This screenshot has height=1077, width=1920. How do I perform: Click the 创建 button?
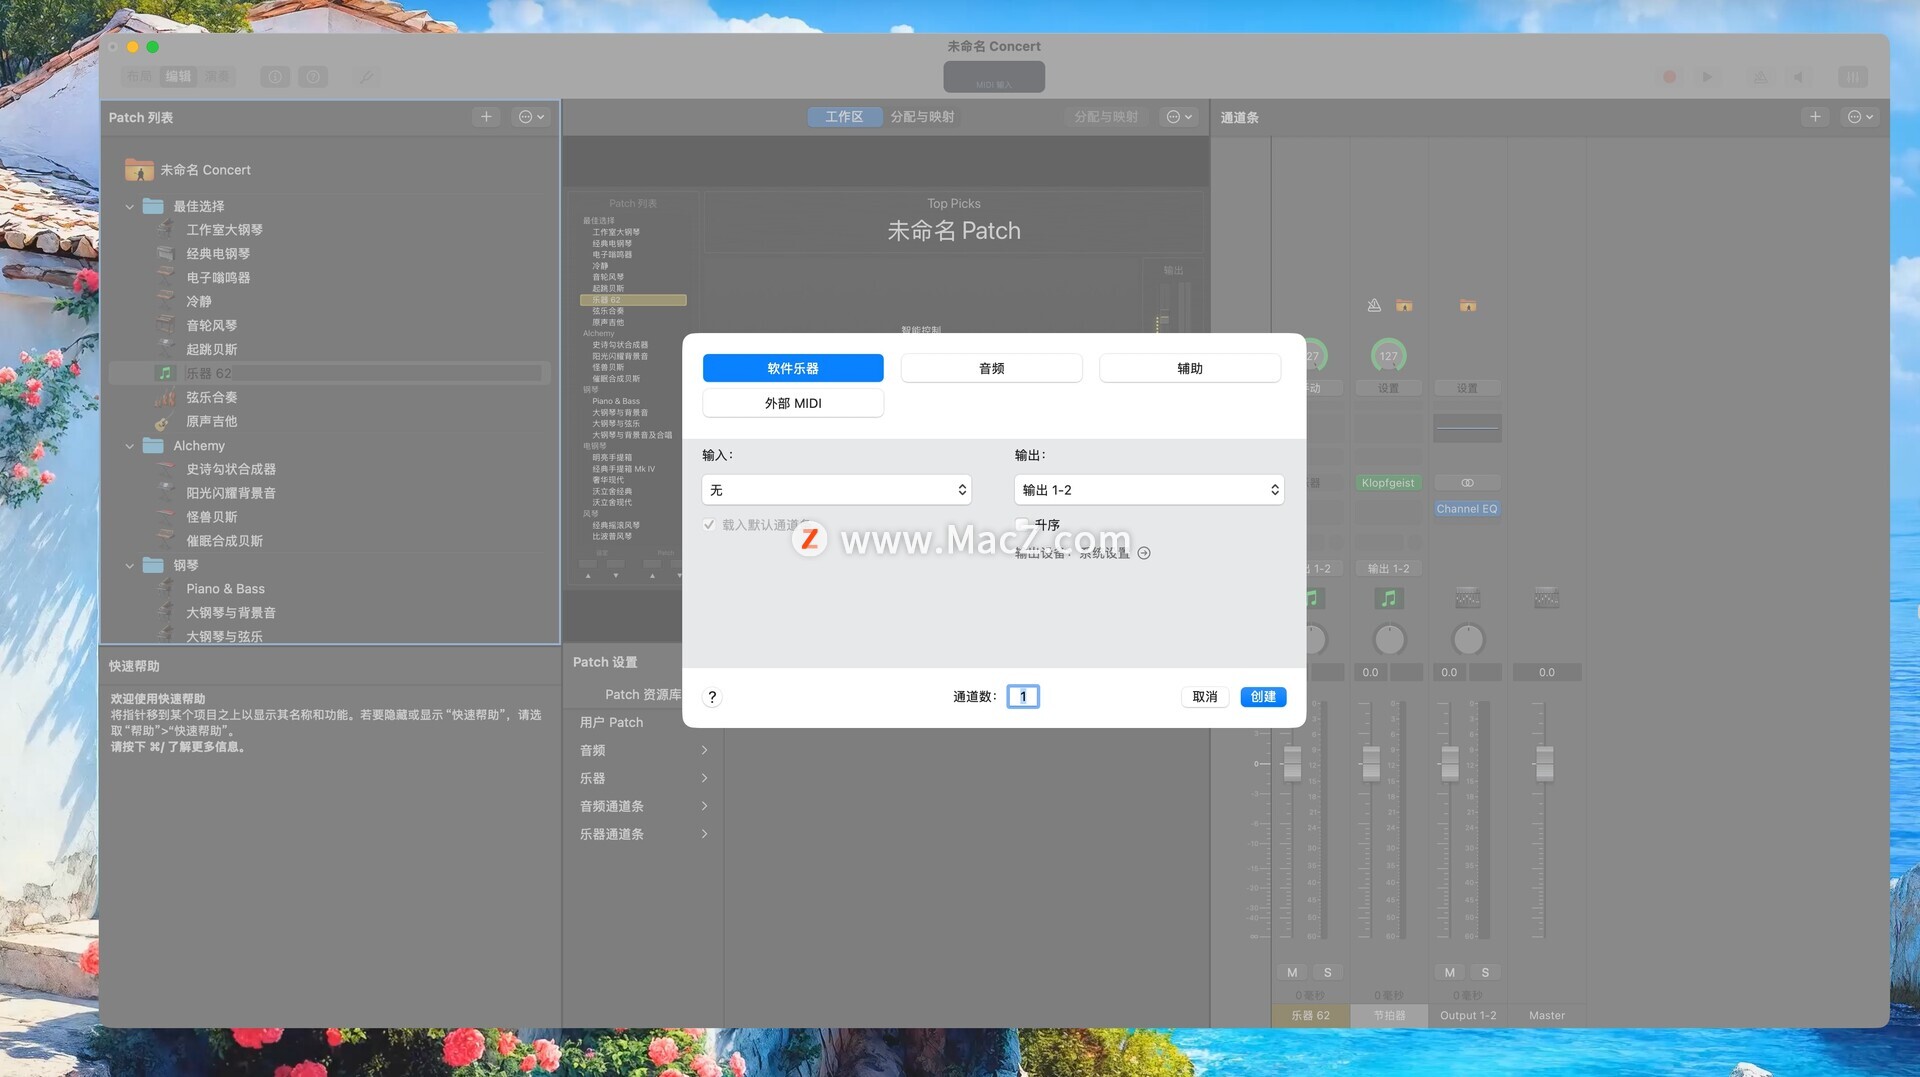(x=1263, y=697)
